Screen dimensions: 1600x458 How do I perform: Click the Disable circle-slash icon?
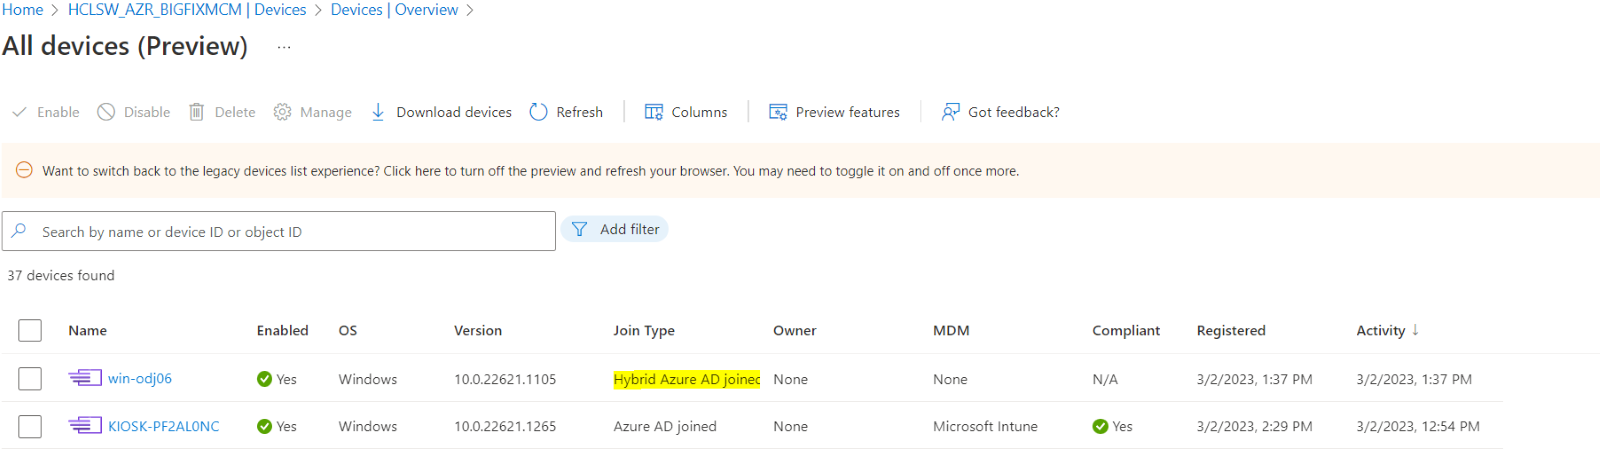(106, 112)
